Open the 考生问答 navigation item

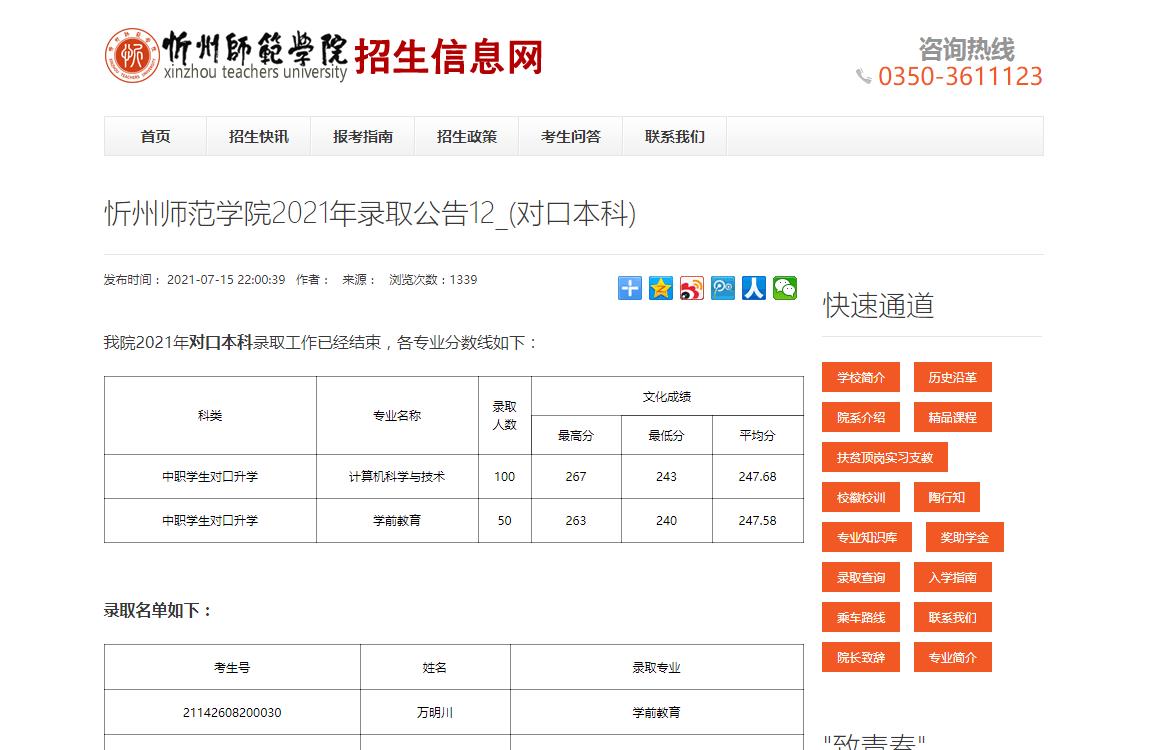570,137
